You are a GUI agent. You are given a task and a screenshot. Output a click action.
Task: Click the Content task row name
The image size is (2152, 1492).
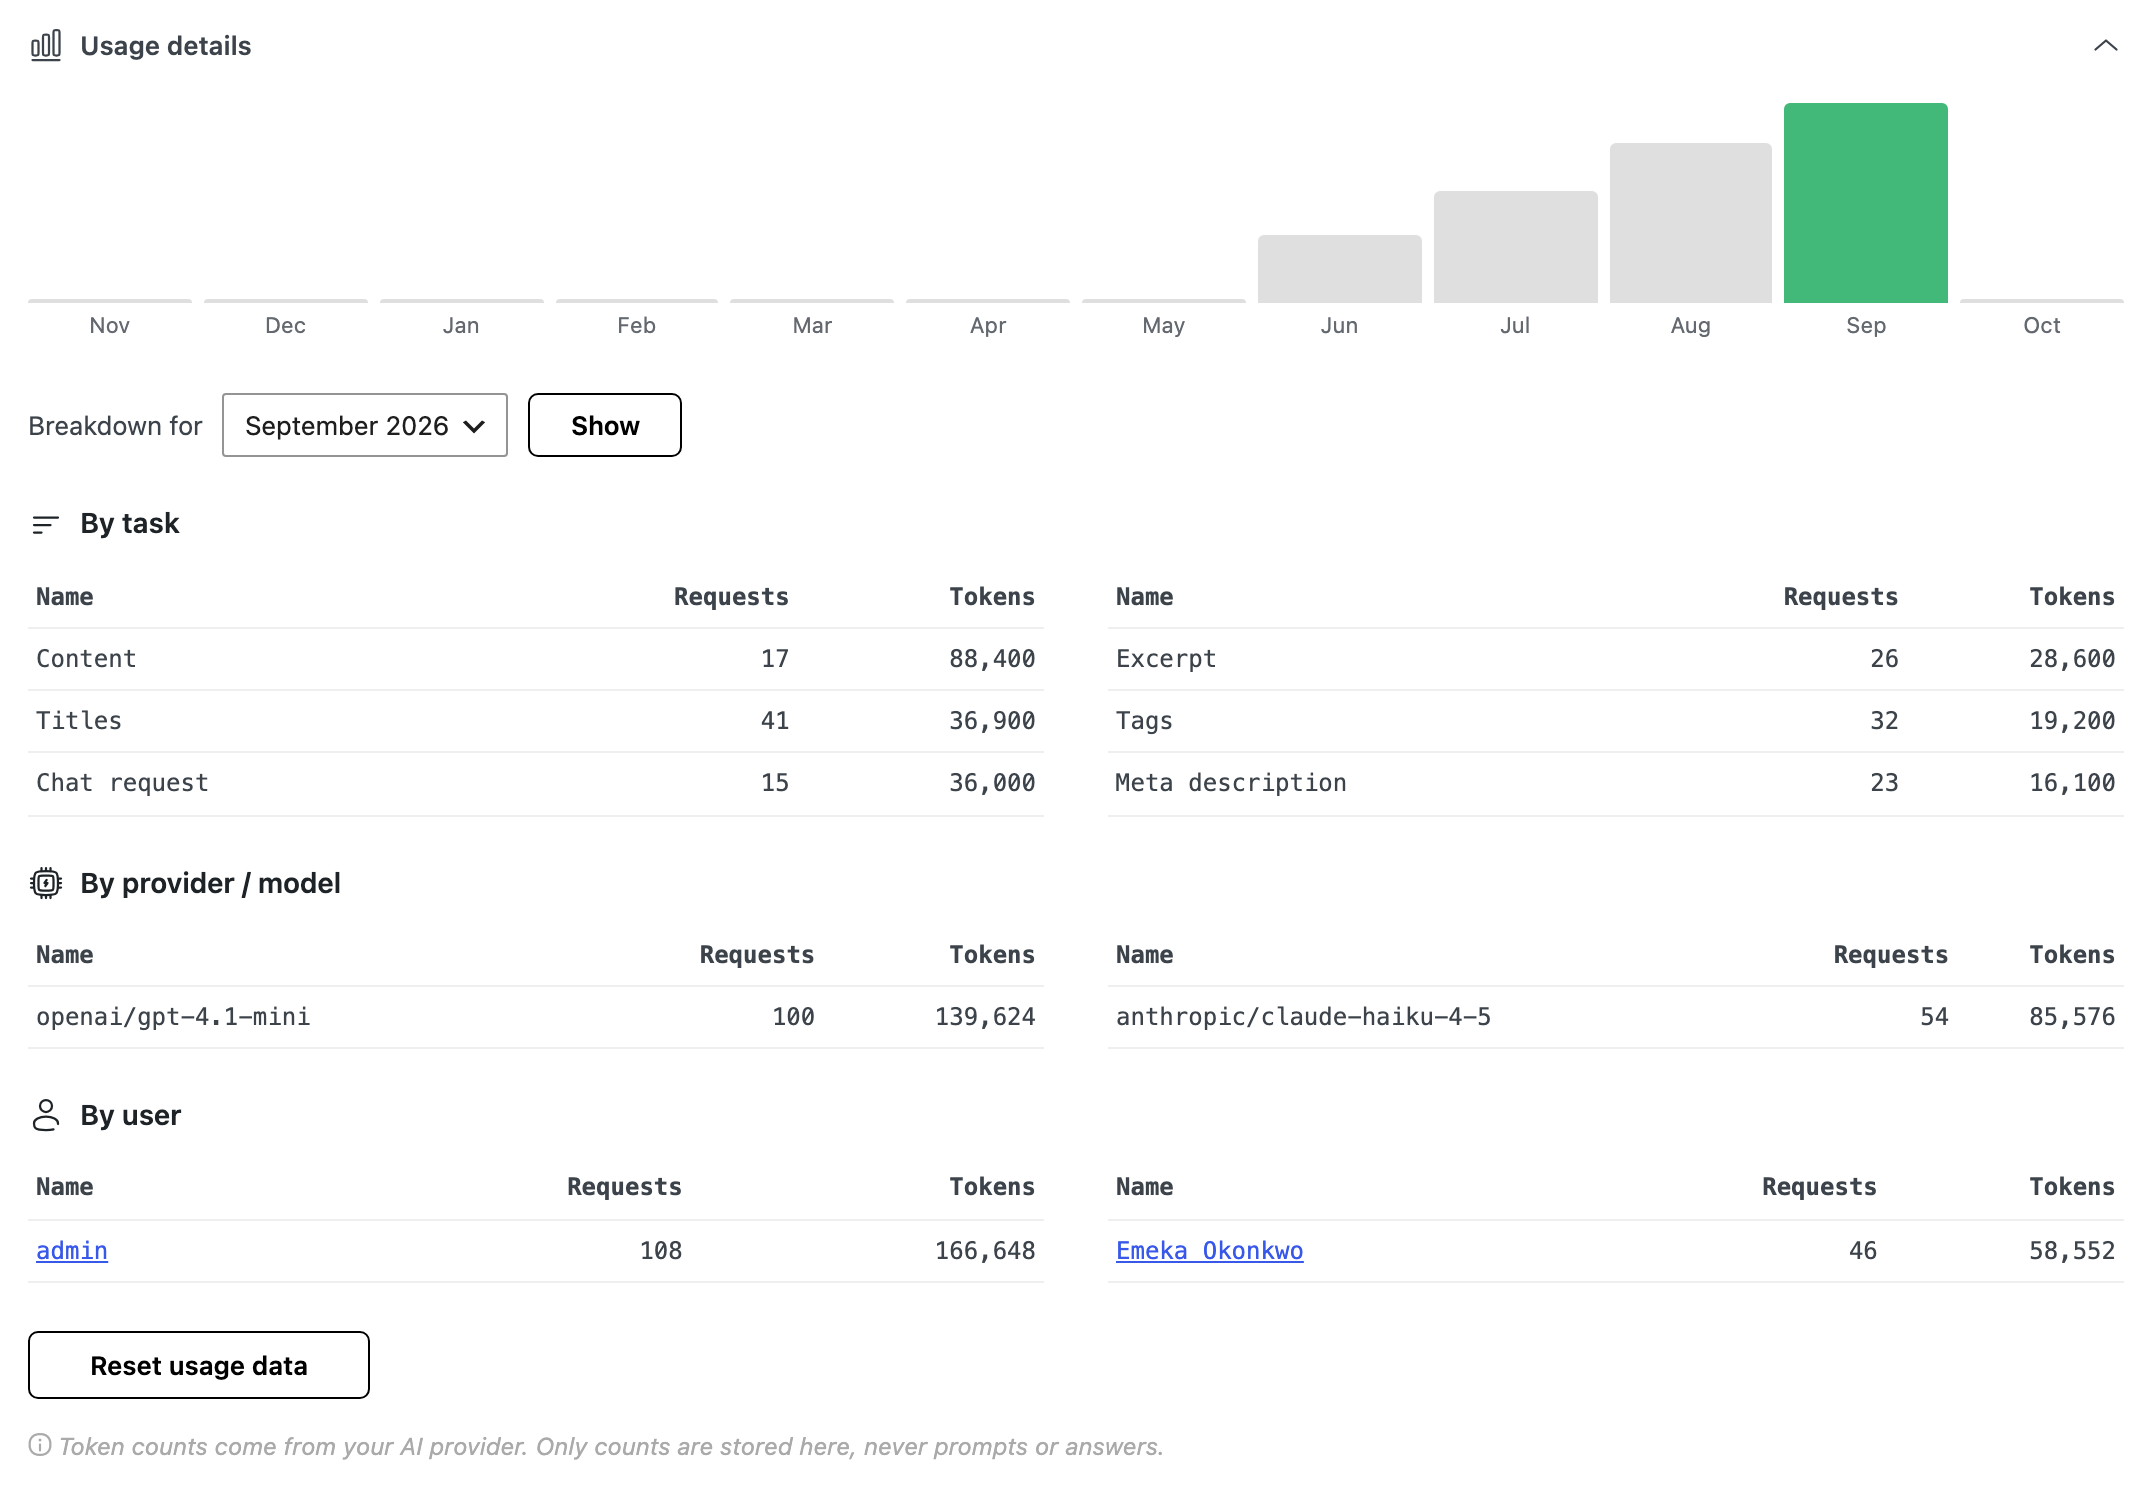coord(86,659)
